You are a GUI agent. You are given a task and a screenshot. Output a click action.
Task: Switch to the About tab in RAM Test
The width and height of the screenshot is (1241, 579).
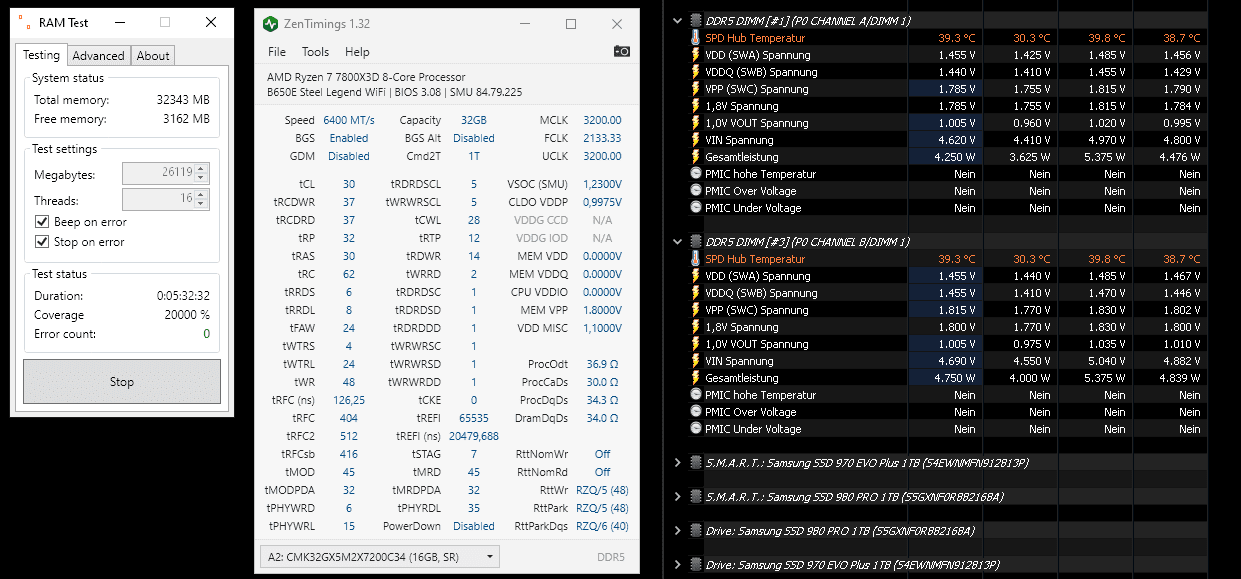click(x=152, y=56)
